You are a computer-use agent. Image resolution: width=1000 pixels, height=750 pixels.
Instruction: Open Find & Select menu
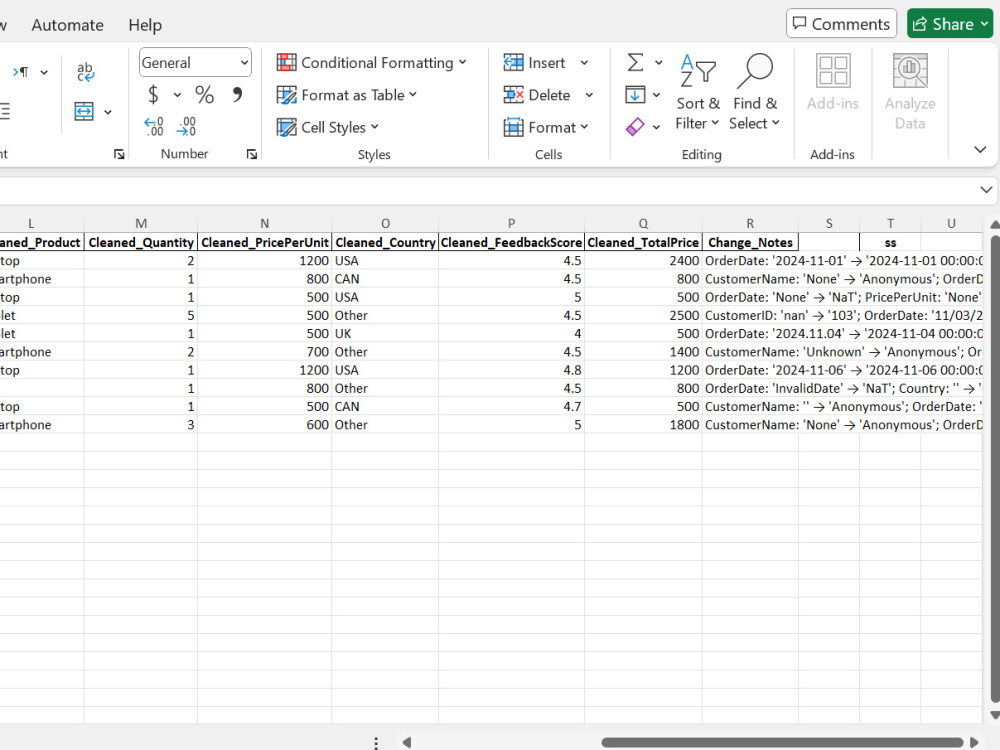755,92
